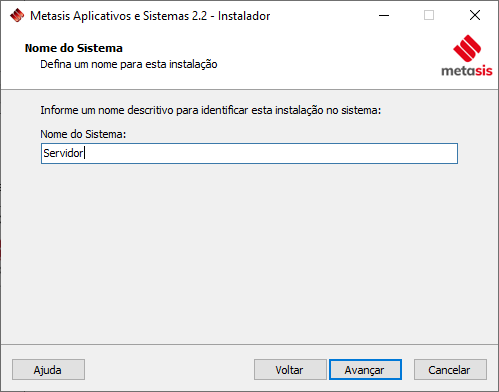This screenshot has height=392, width=499.
Task: Open help with the Ajuda button
Action: click(x=48, y=369)
